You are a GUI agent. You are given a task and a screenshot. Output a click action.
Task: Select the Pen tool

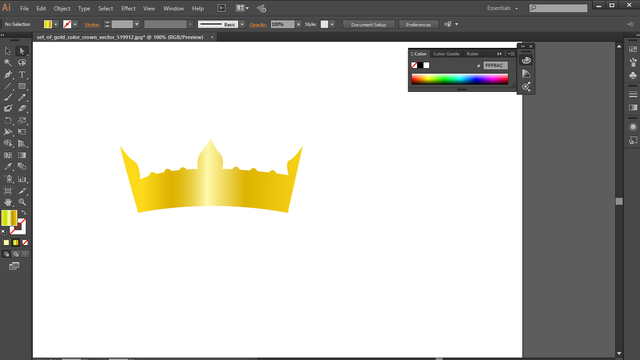[8, 74]
